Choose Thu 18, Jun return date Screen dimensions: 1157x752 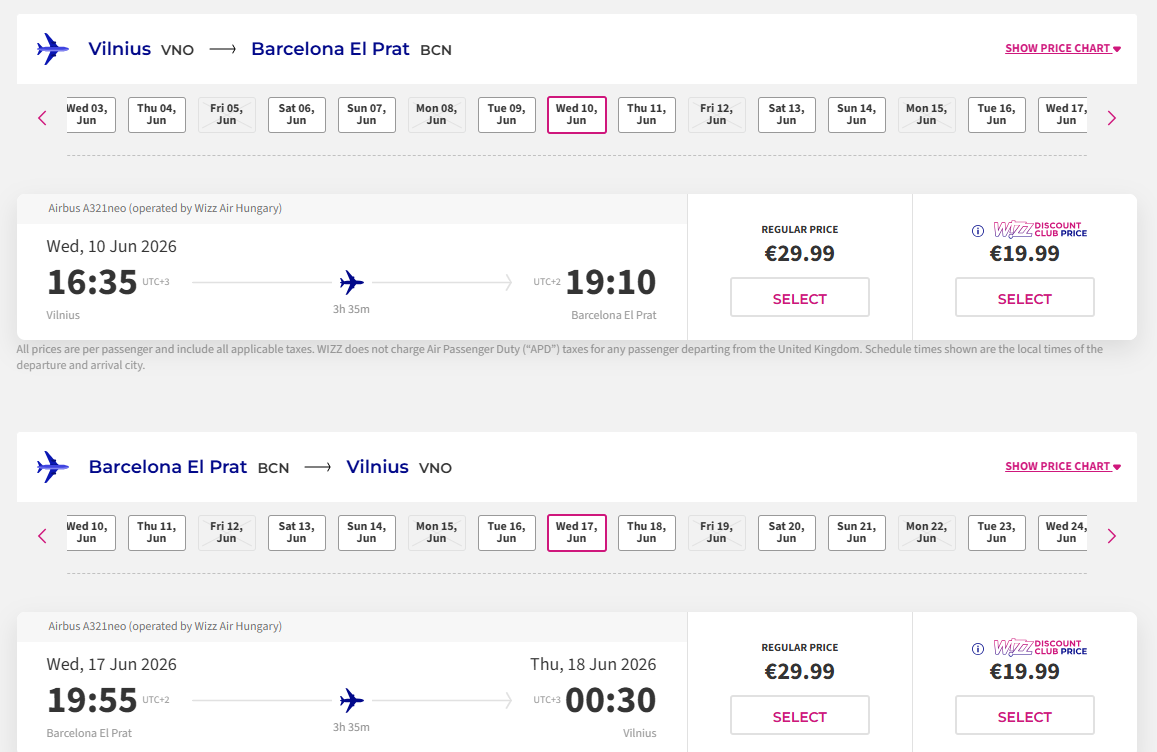[x=646, y=532]
